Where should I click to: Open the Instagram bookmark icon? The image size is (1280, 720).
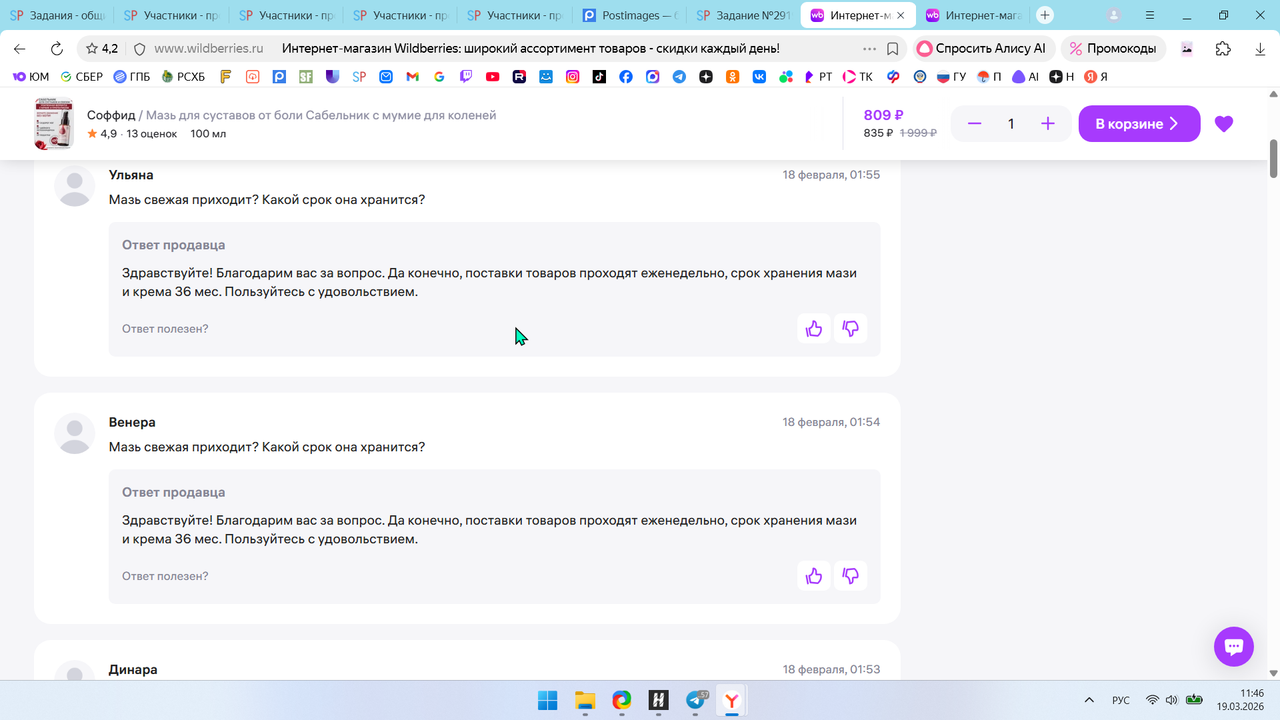click(573, 77)
